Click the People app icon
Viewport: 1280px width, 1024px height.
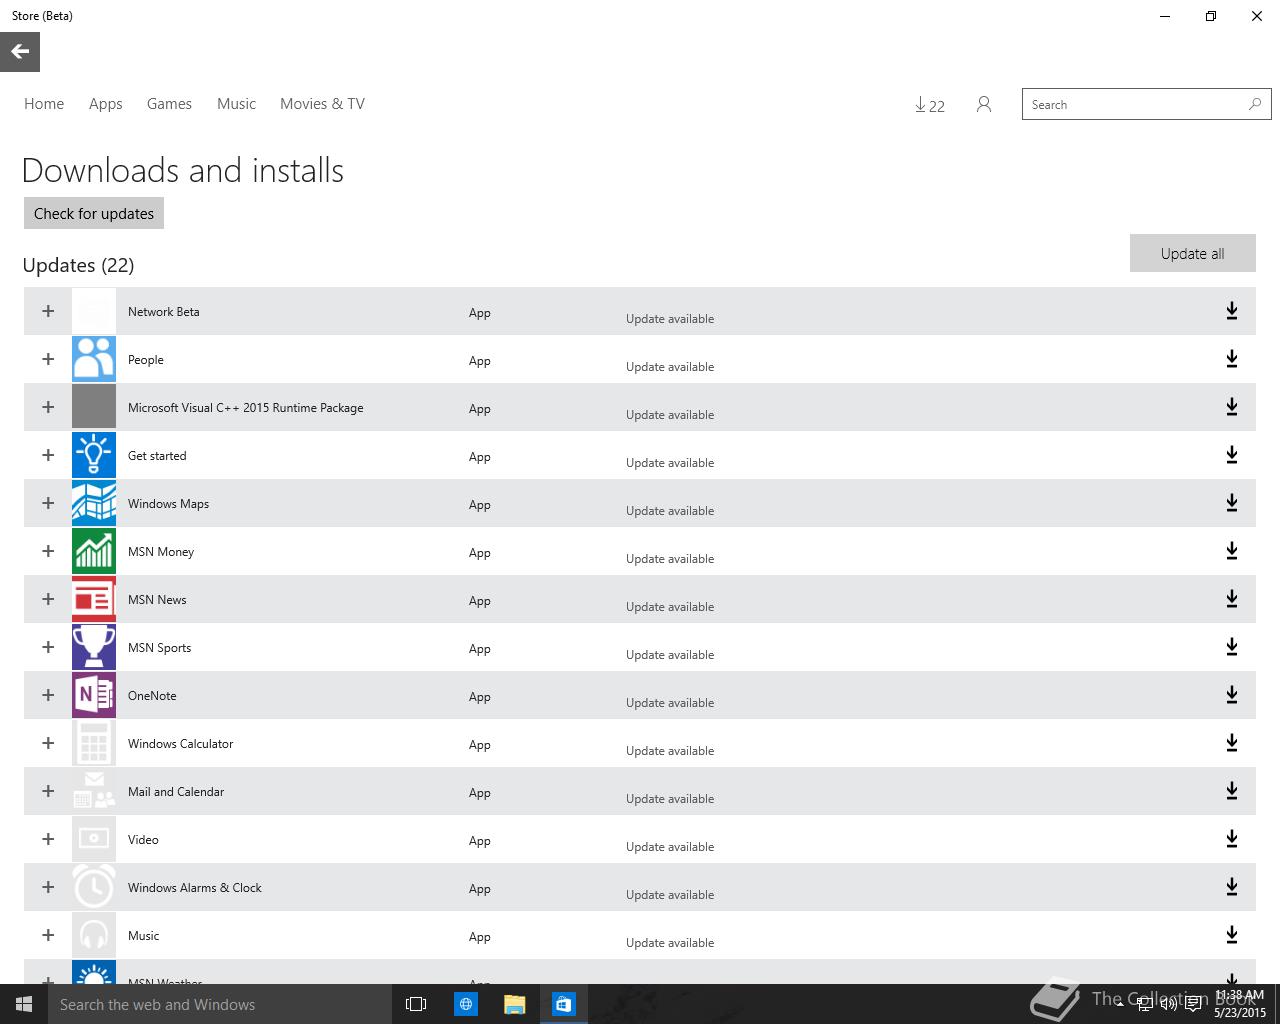coord(94,359)
